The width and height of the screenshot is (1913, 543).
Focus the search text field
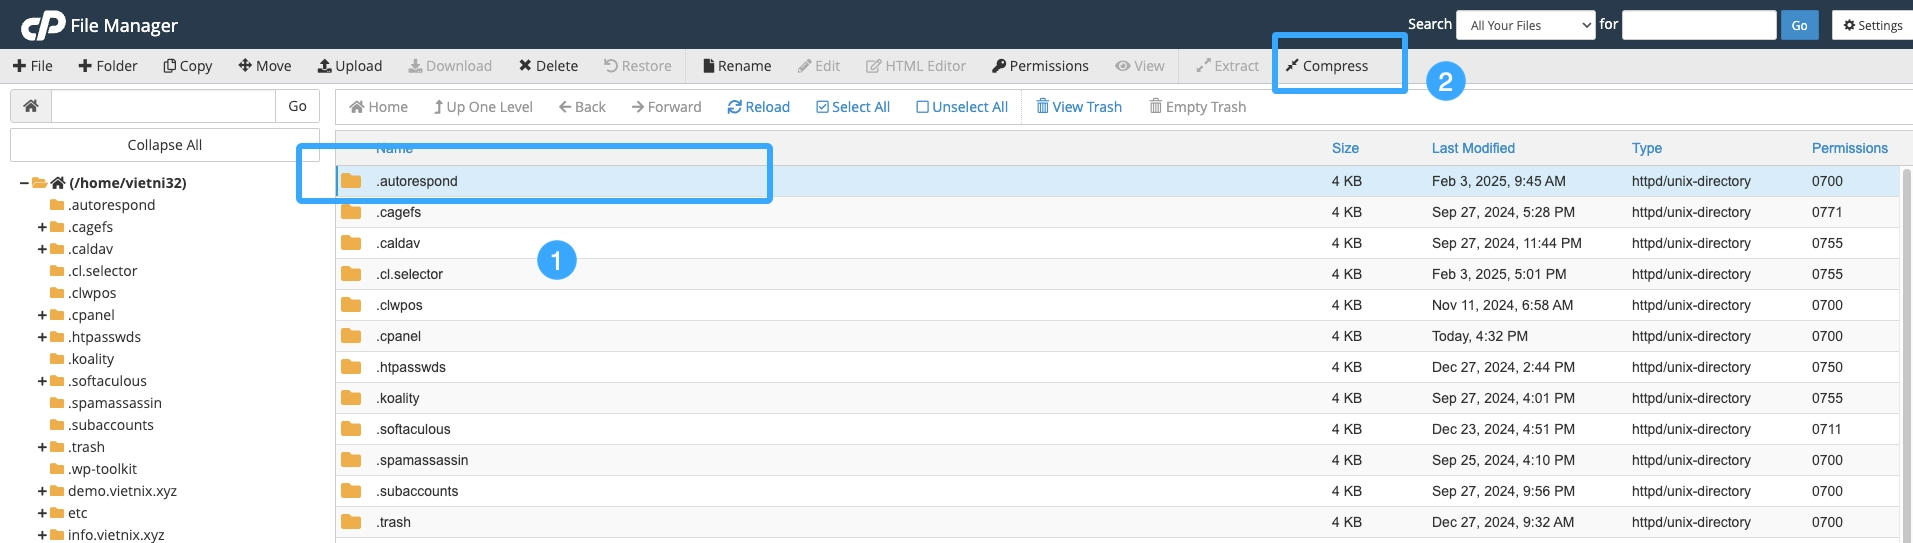click(1699, 25)
